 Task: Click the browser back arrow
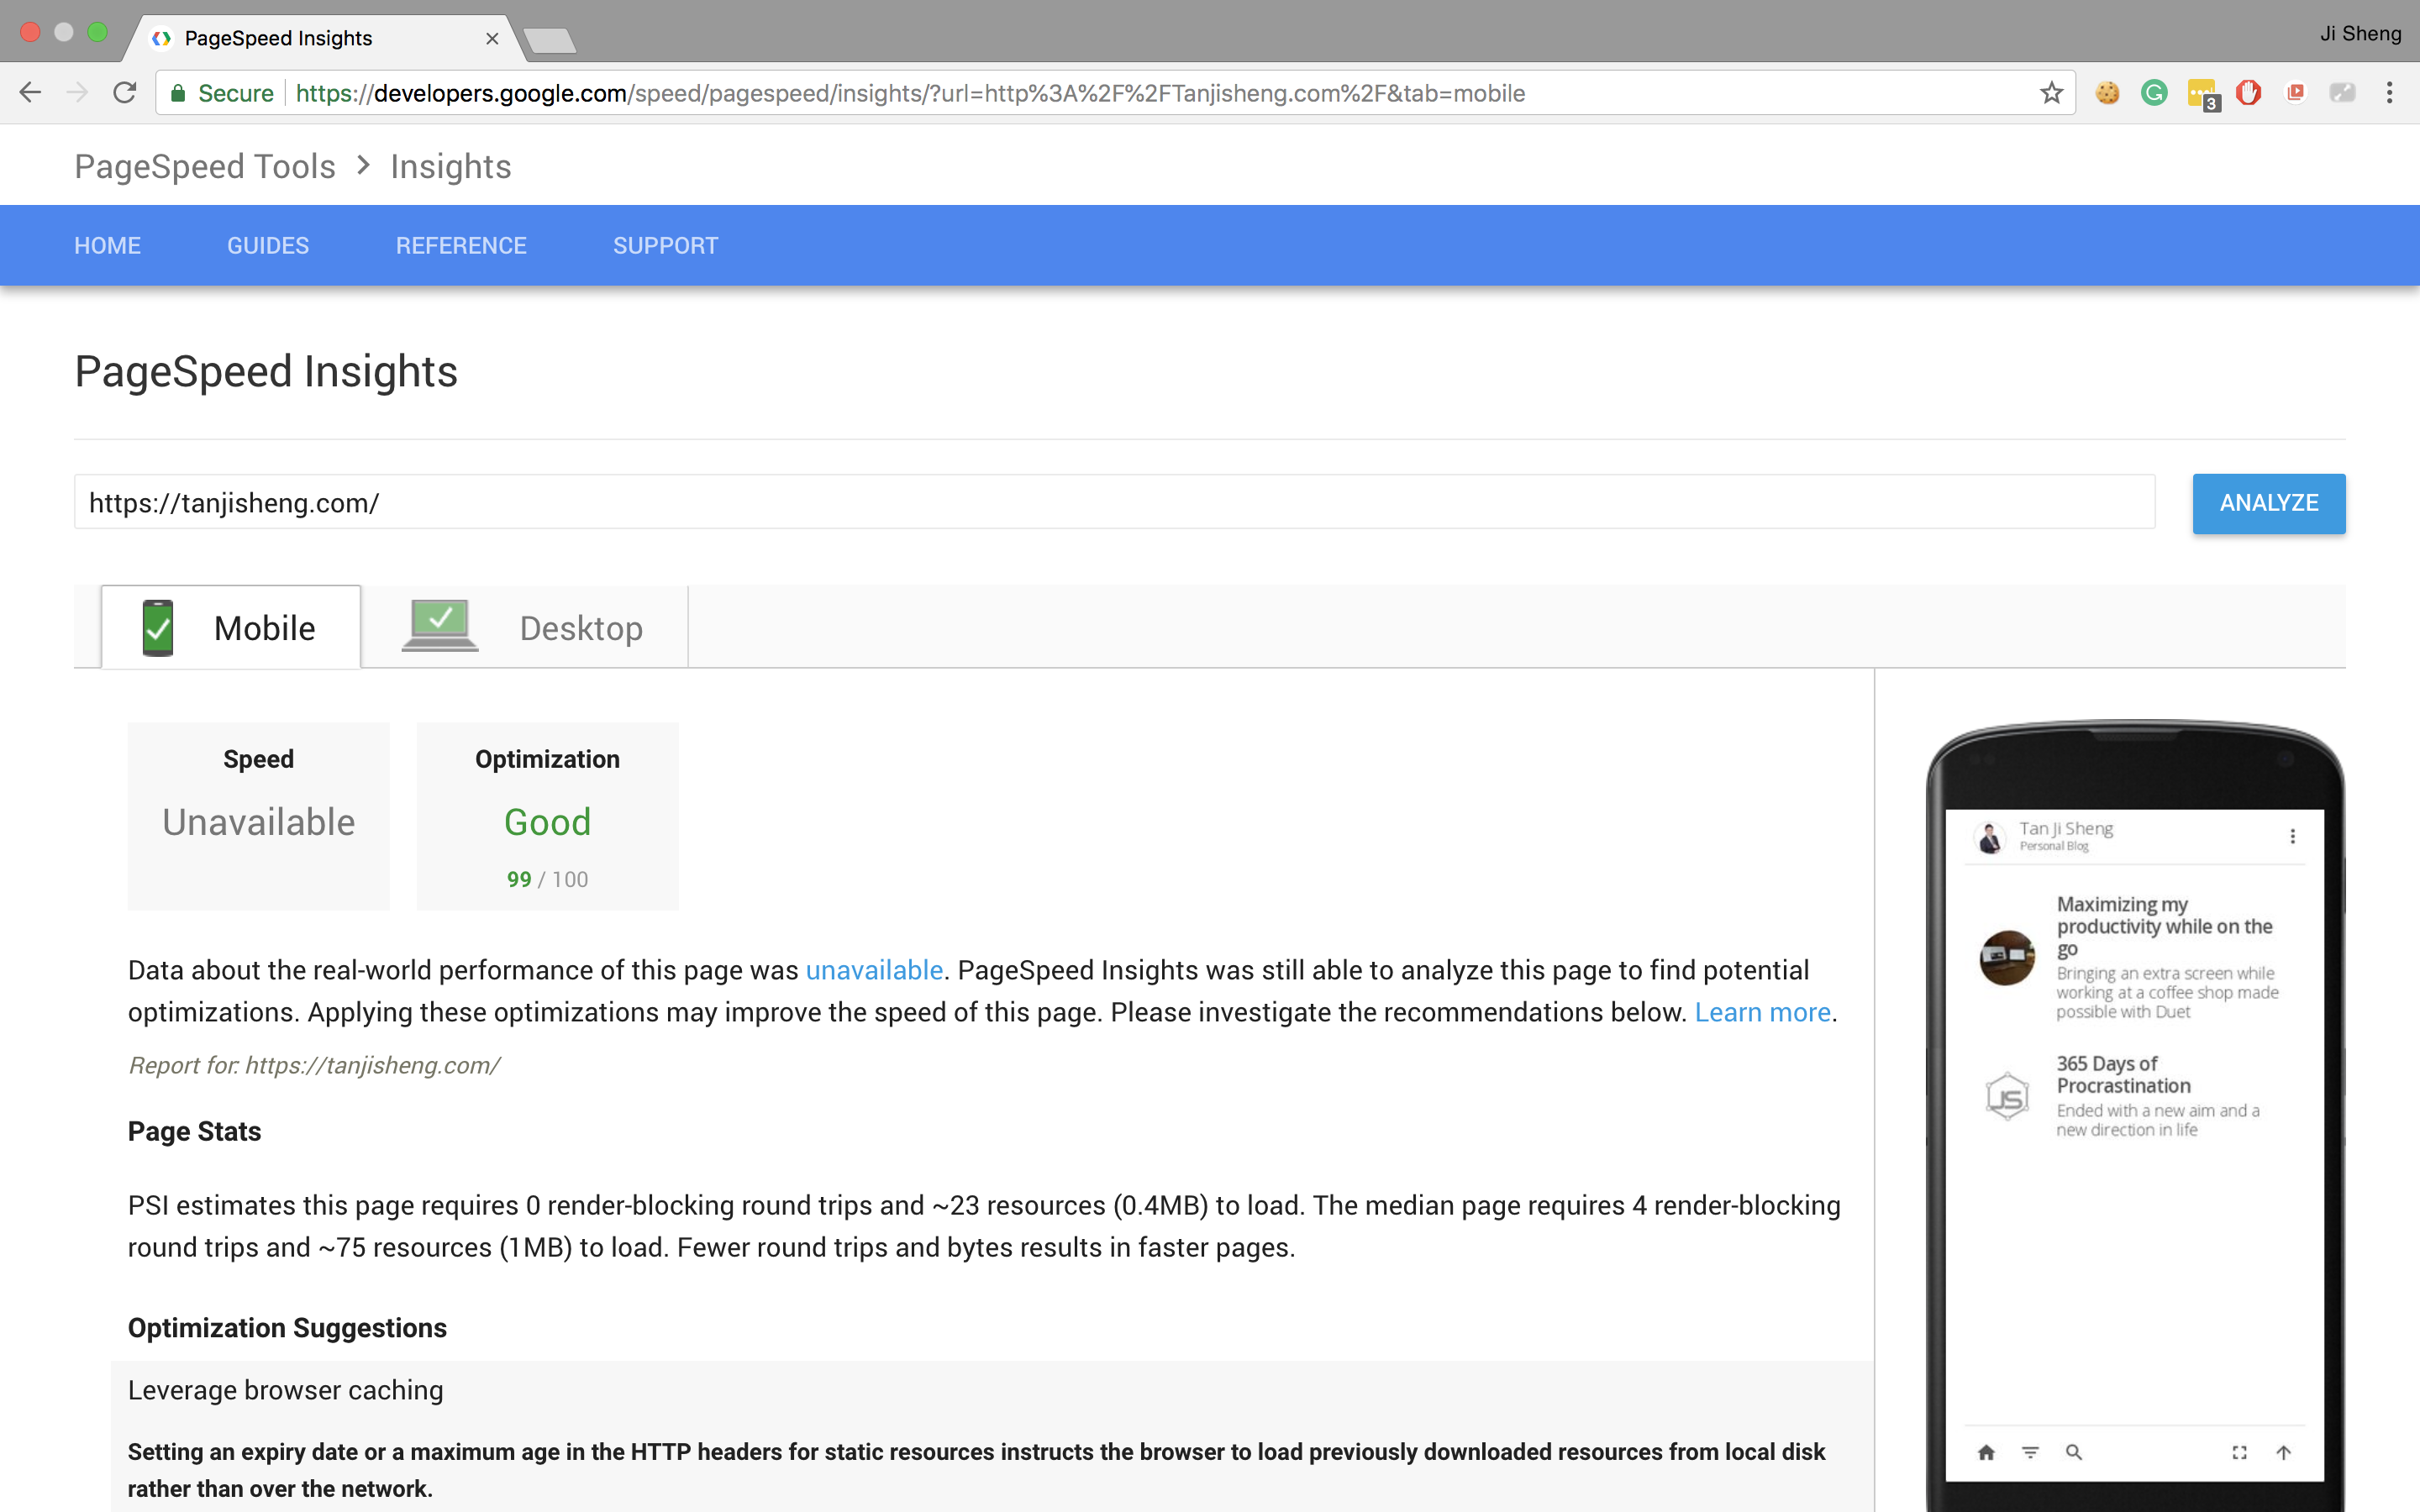(30, 93)
